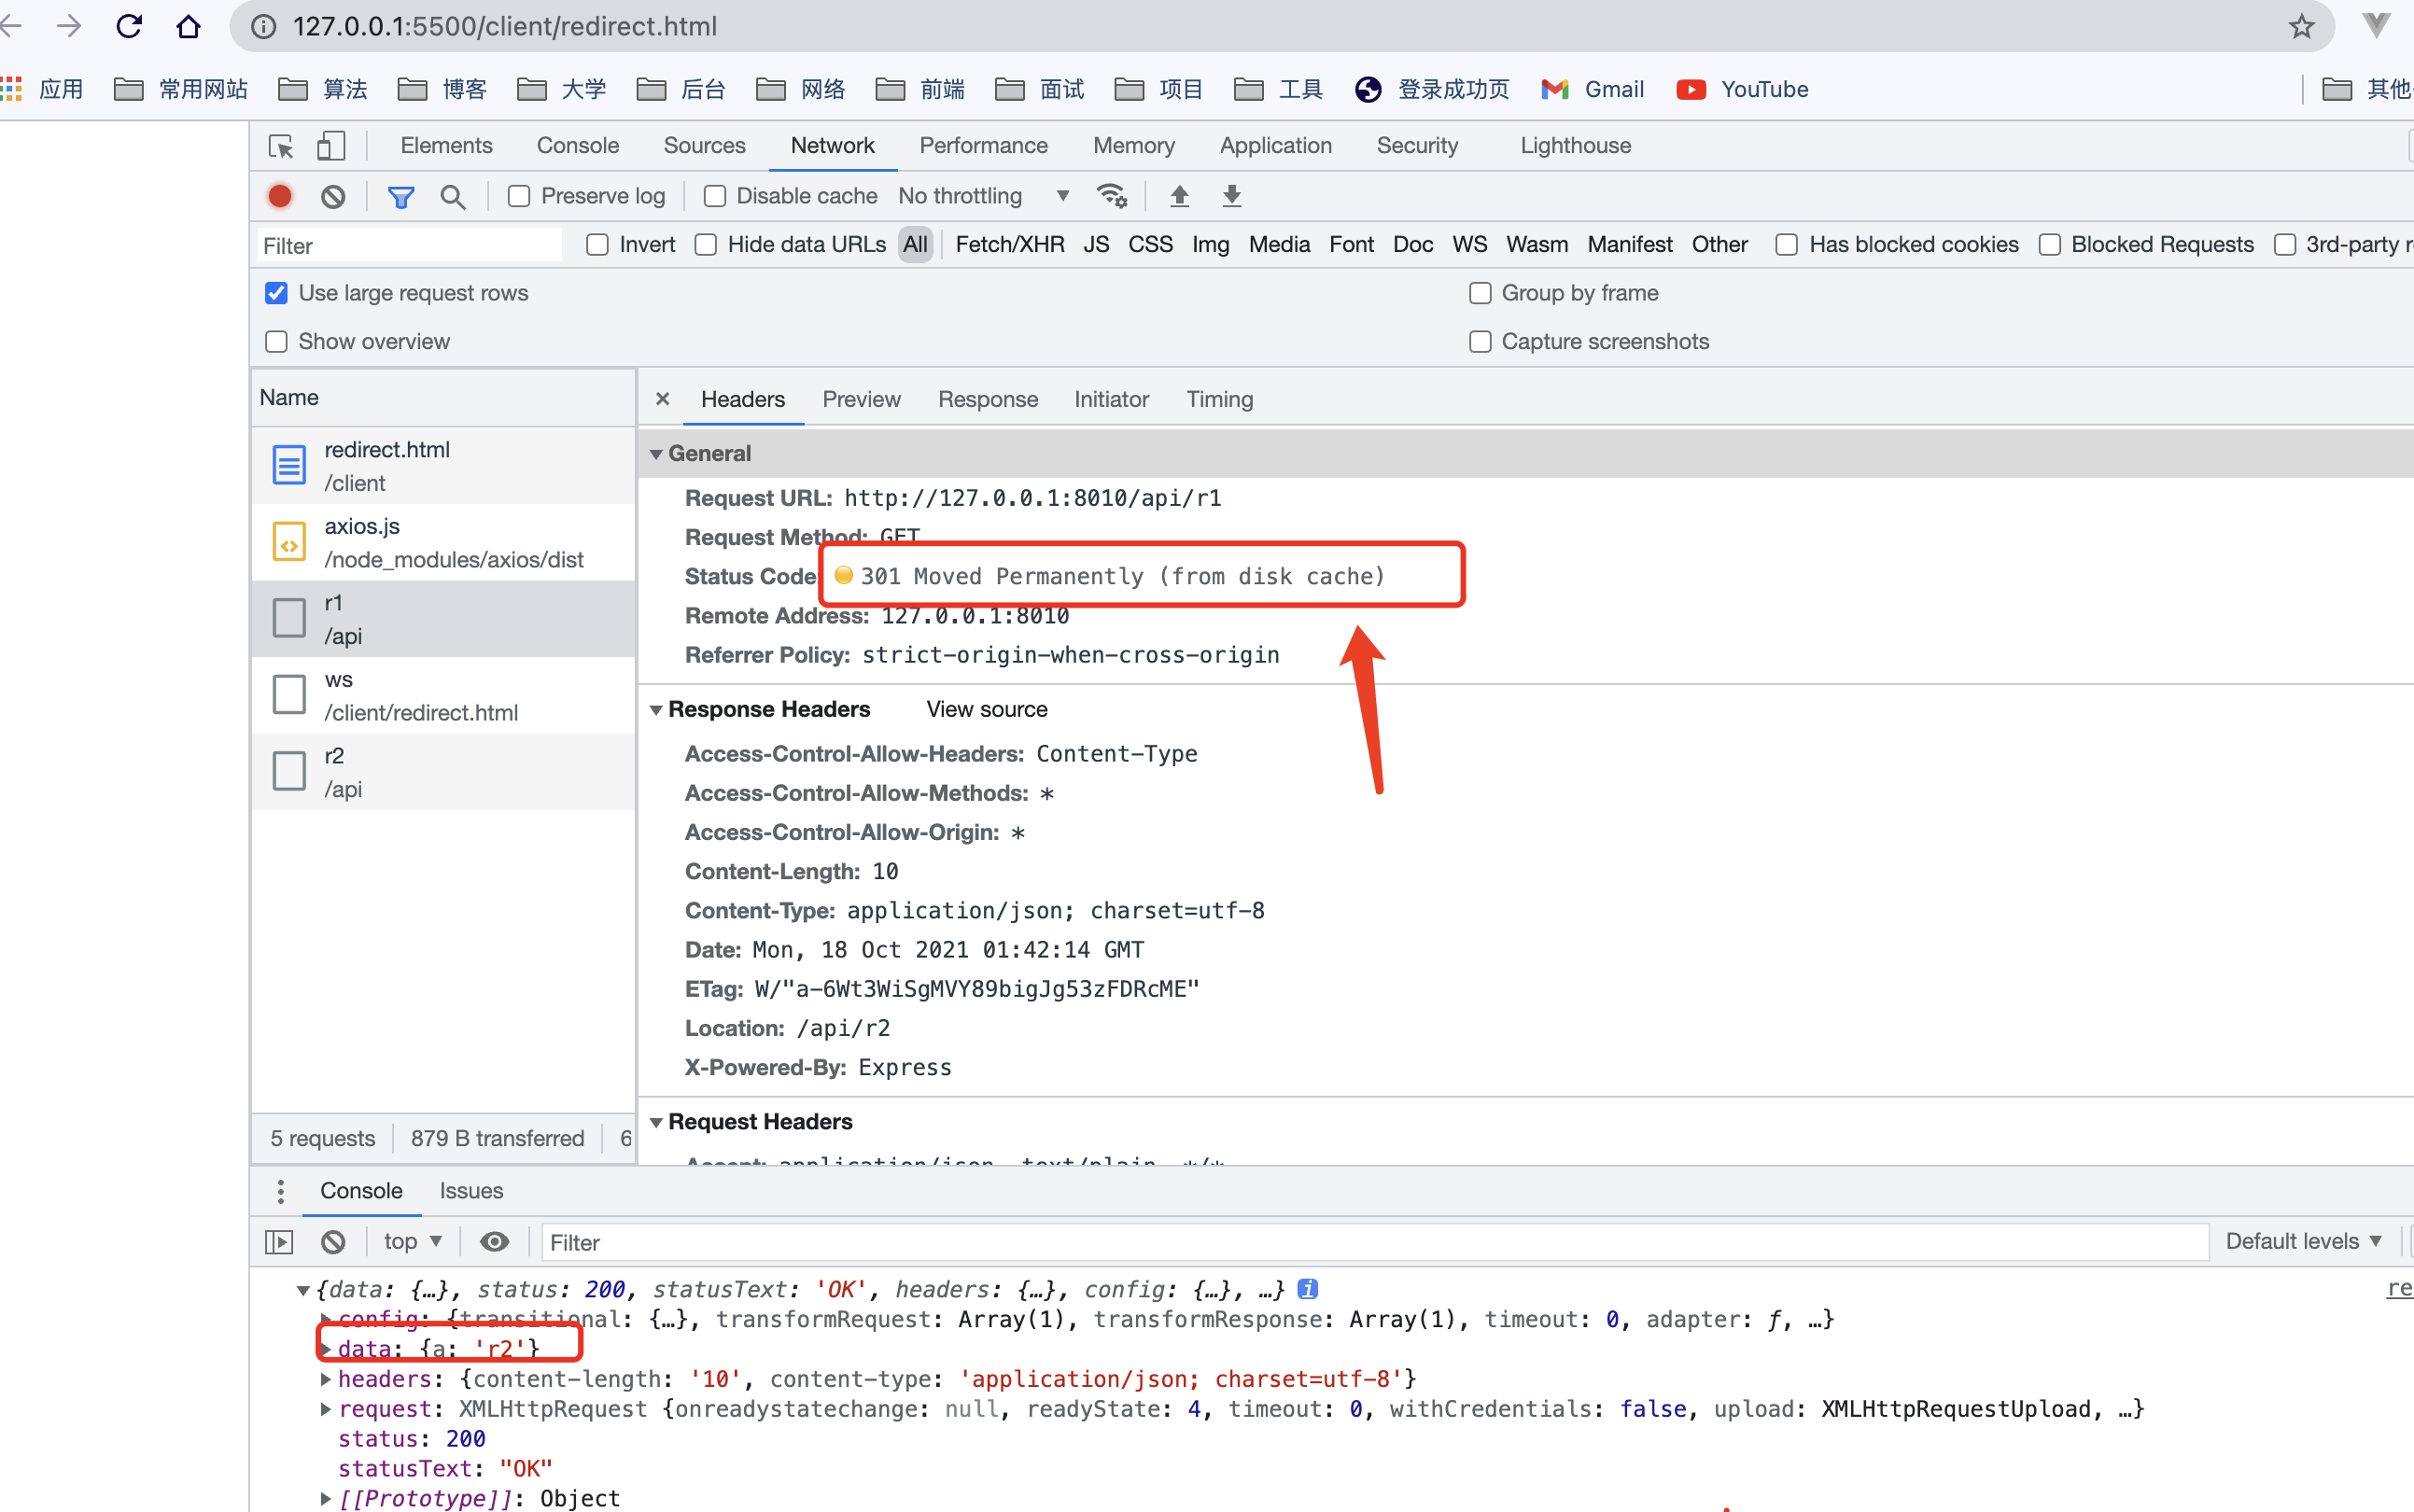This screenshot has width=2414, height=1512.
Task: Toggle the network filter funnel icon
Action: point(401,197)
